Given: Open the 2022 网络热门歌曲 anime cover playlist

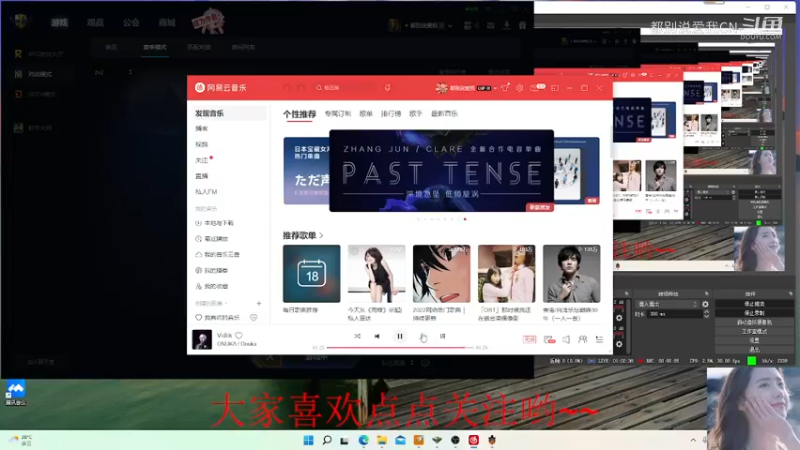Looking at the screenshot, I should pos(441,274).
